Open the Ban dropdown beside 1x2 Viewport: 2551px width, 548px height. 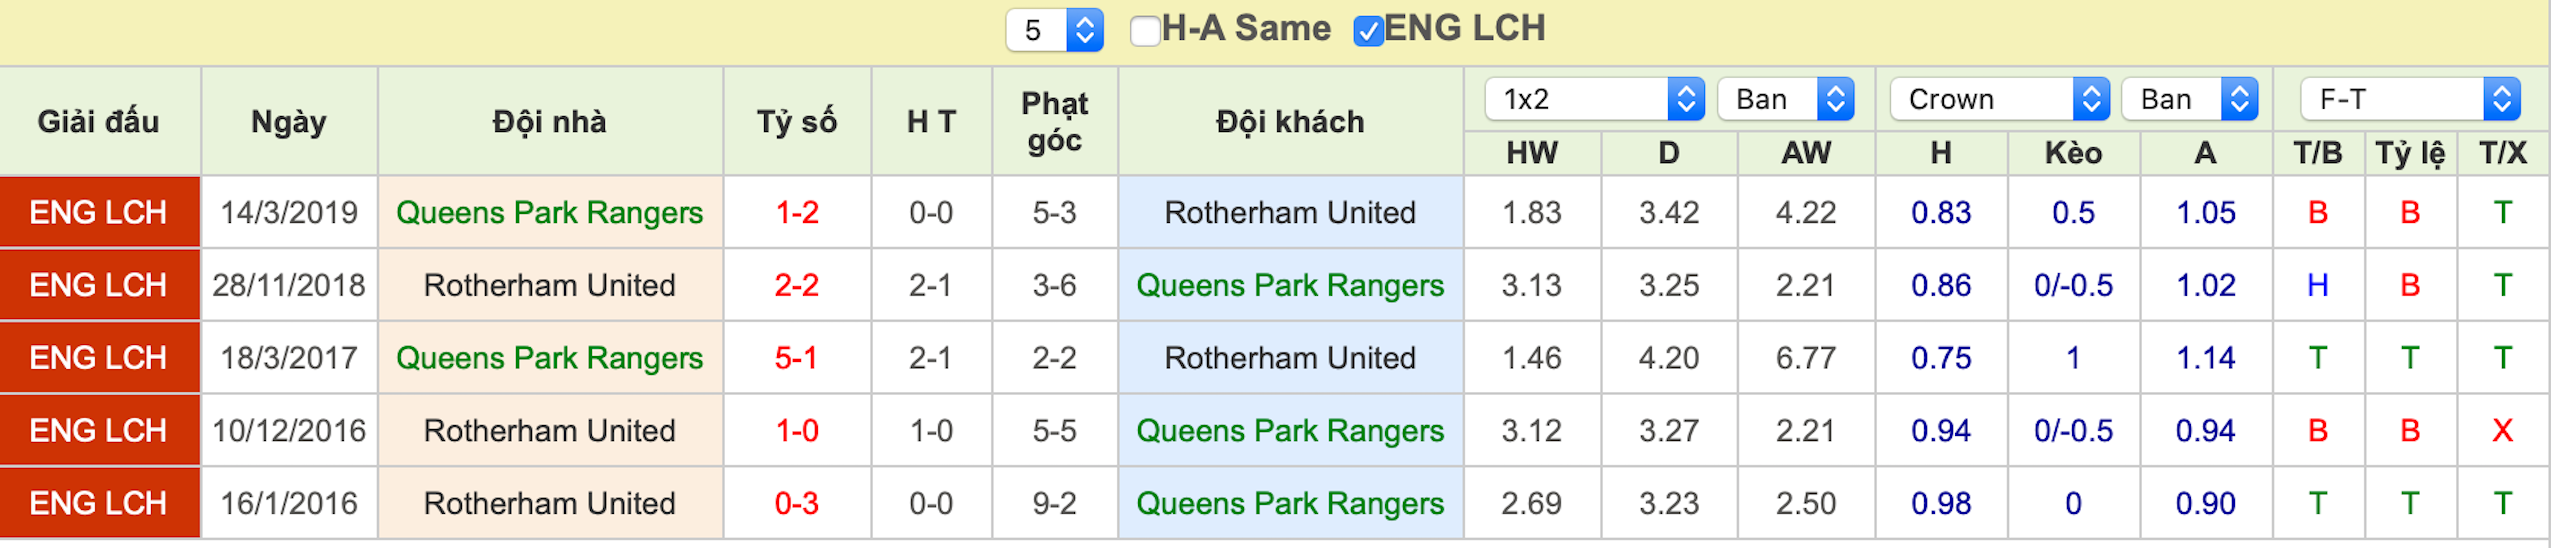[x=1786, y=99]
